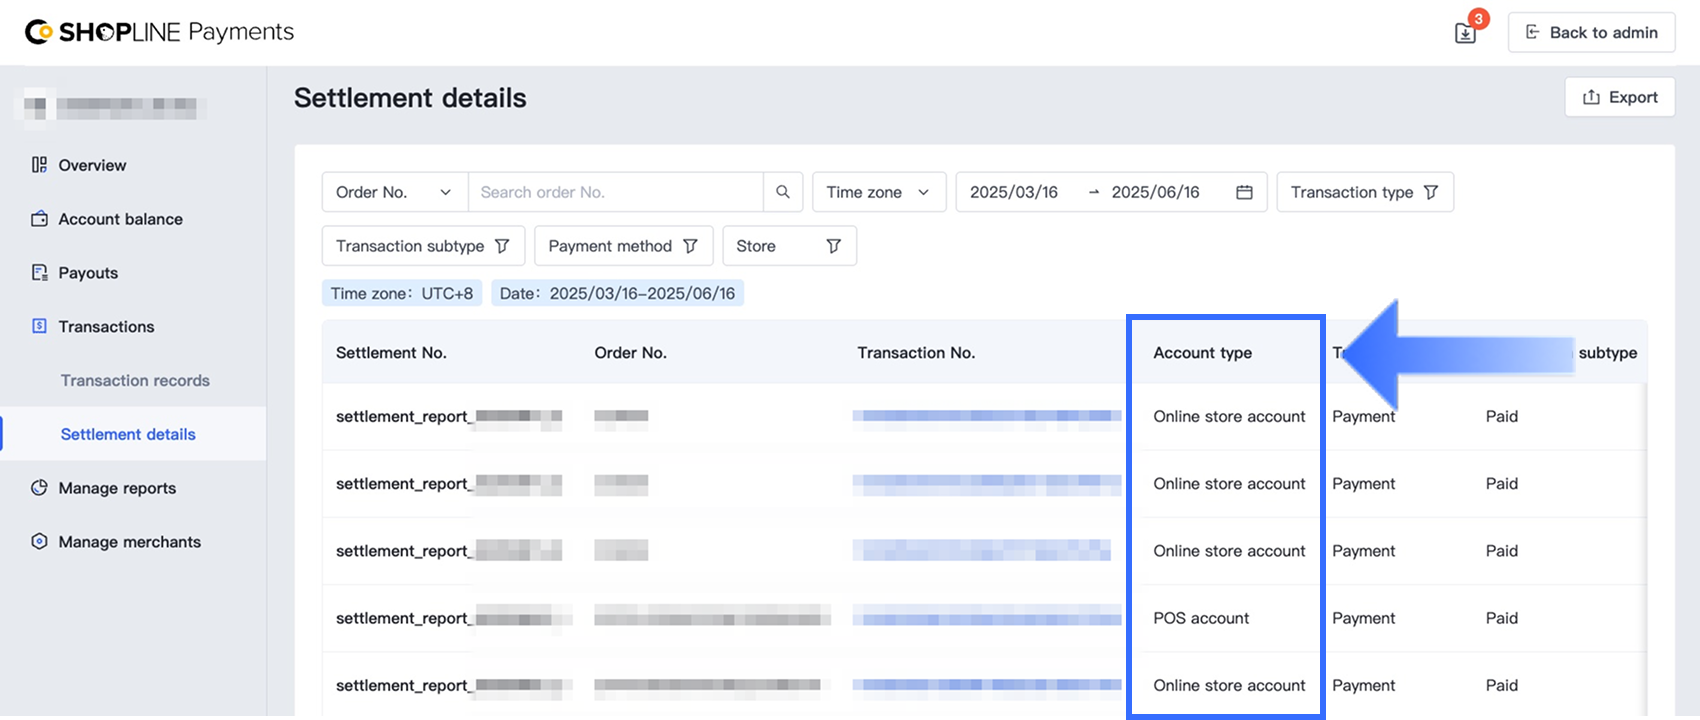Viewport: 1700px width, 720px height.
Task: Click the search magnifier icon
Action: point(783,192)
